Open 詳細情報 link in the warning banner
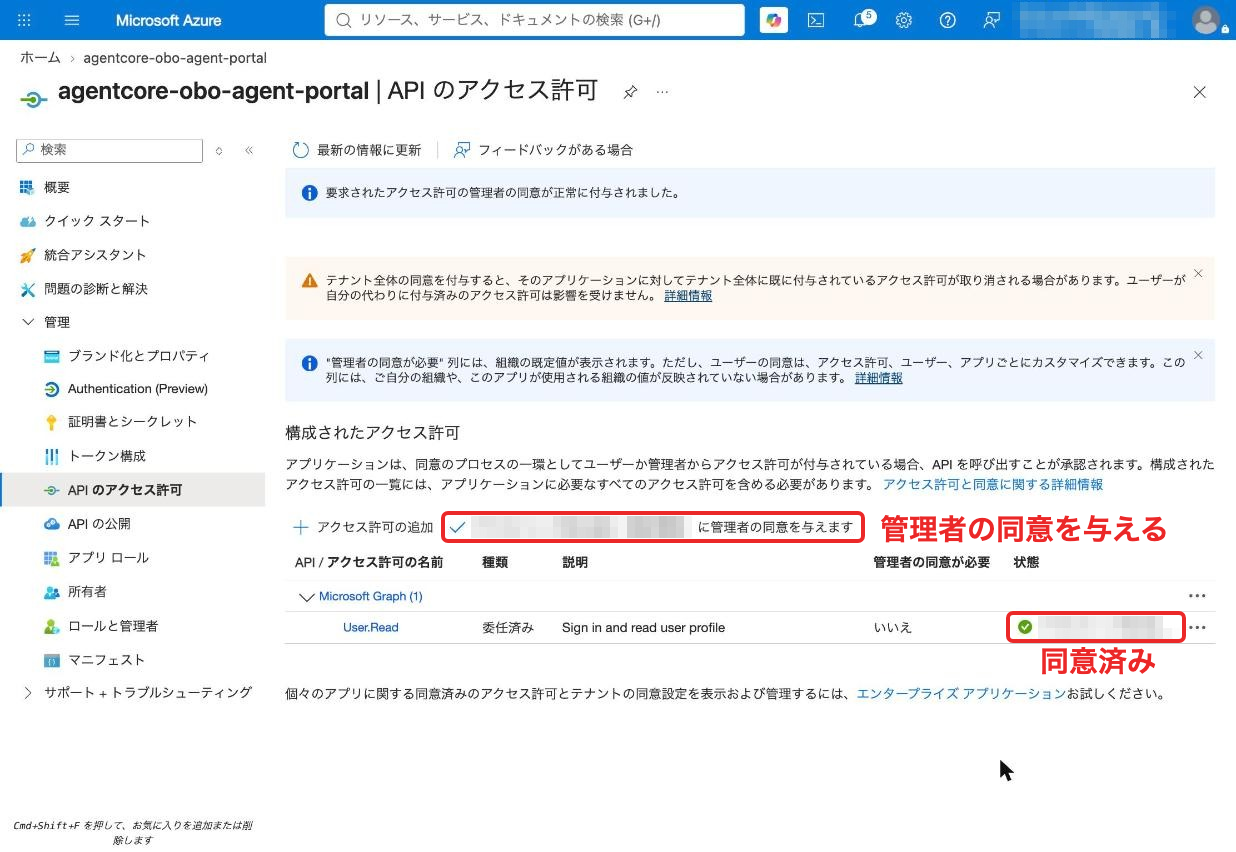 click(688, 296)
